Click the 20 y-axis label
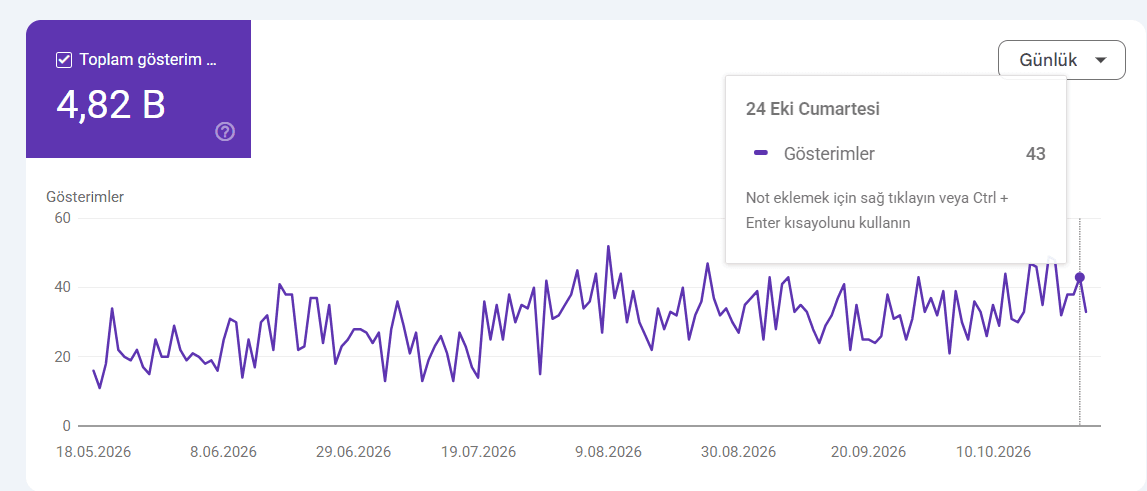The image size is (1147, 491). point(61,356)
